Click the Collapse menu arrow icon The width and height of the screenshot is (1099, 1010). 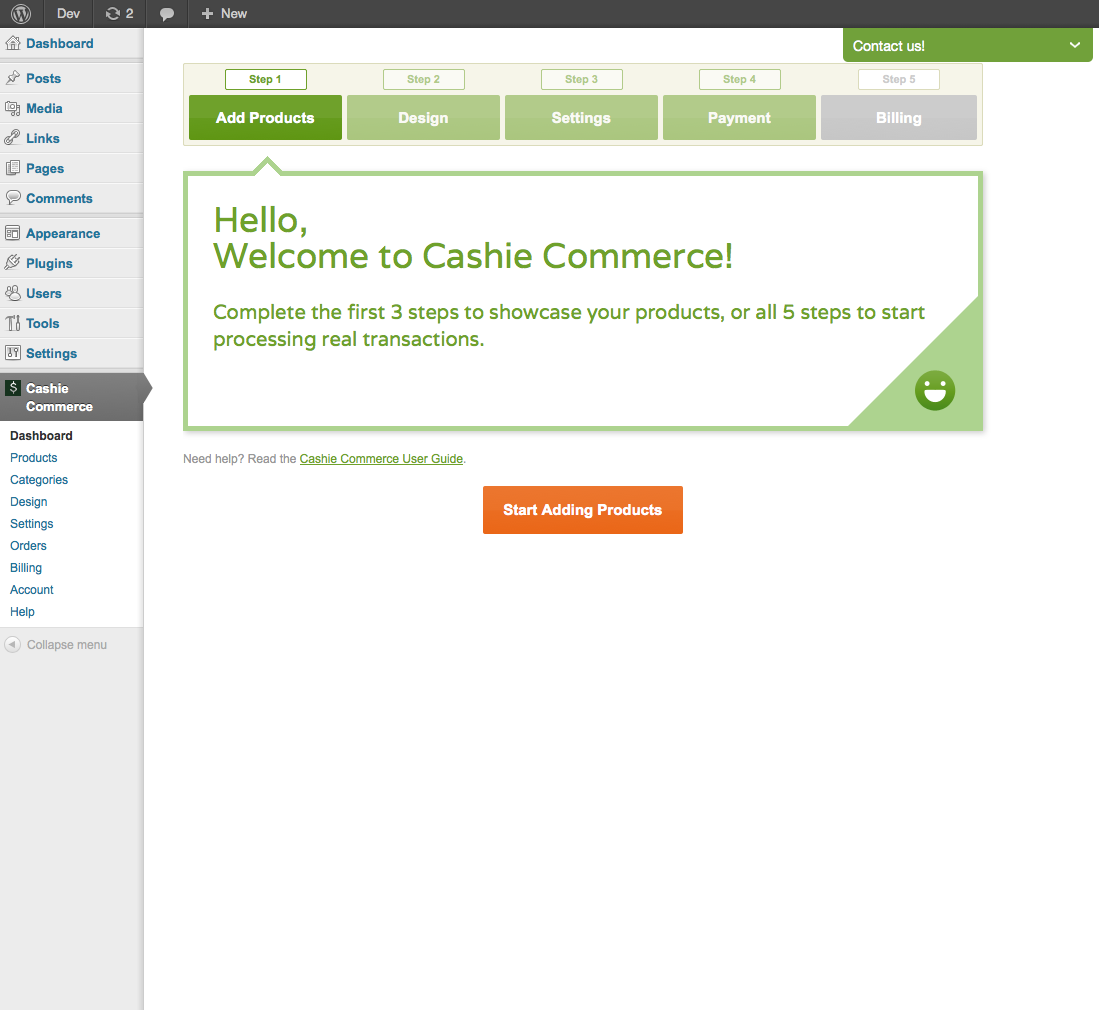tap(13, 644)
